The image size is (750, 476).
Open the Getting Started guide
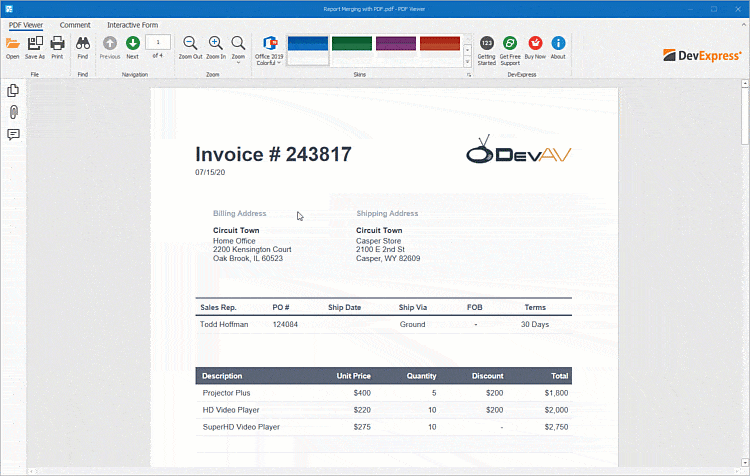[x=486, y=45]
